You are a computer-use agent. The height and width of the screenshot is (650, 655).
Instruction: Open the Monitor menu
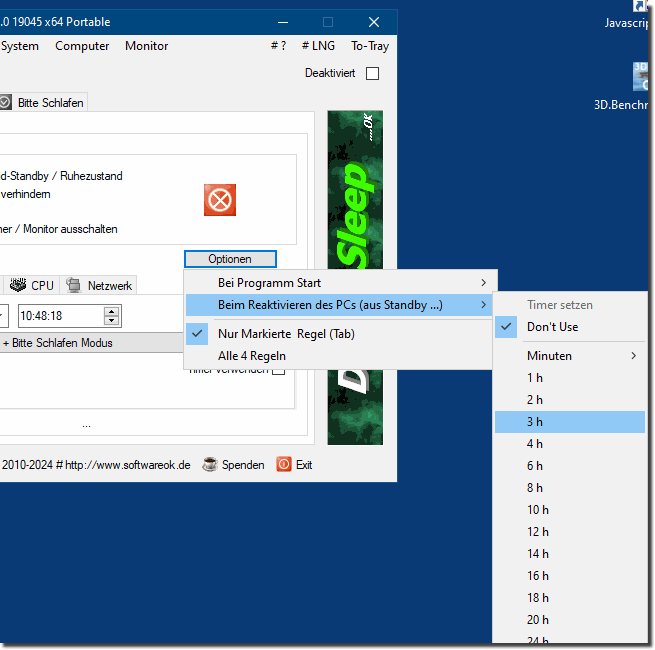147,46
